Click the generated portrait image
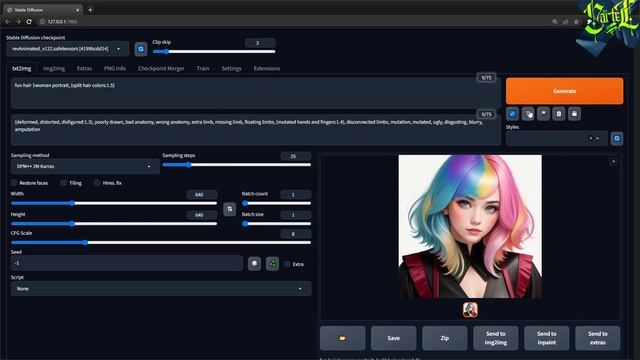 pos(470,227)
